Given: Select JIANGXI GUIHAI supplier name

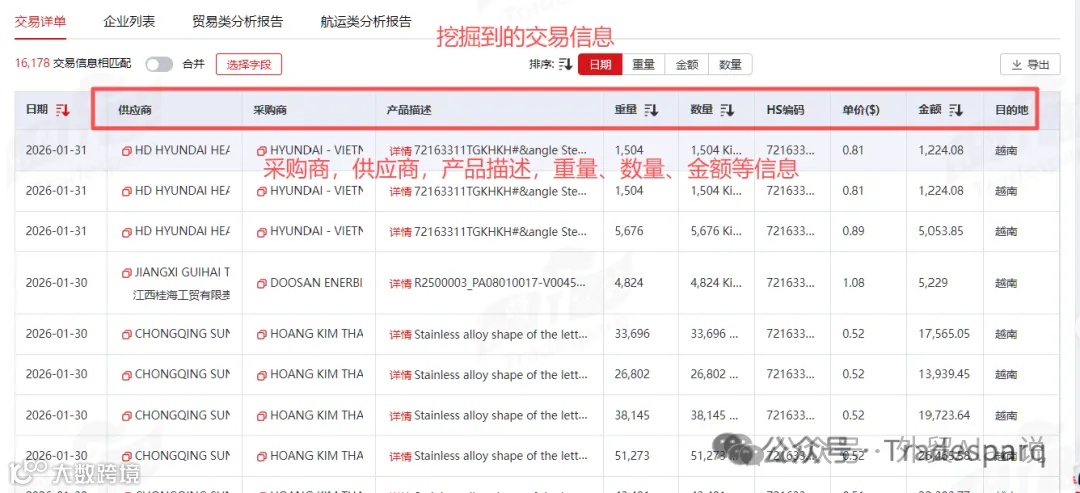Looking at the screenshot, I should (183, 273).
